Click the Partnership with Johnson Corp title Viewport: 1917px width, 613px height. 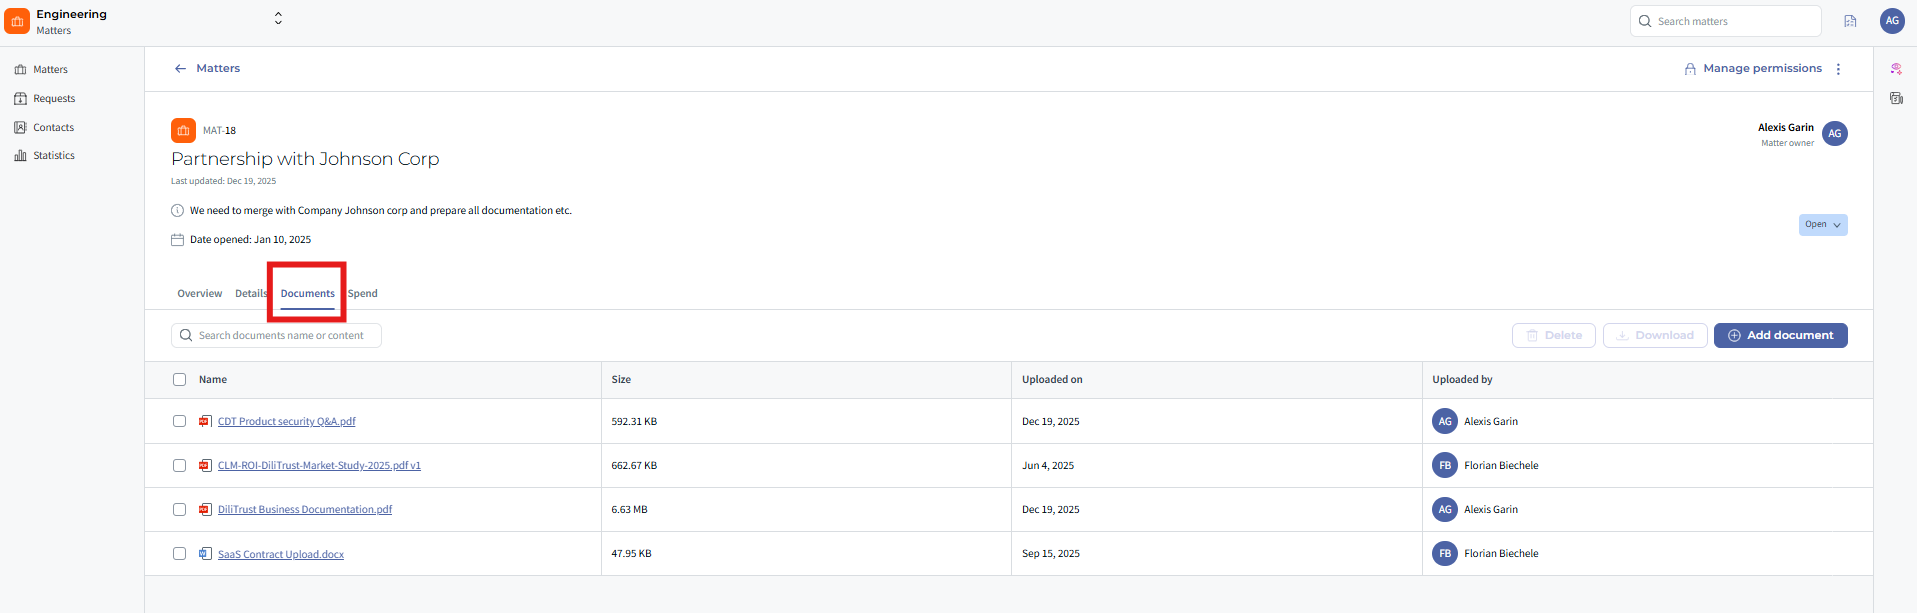click(x=305, y=159)
